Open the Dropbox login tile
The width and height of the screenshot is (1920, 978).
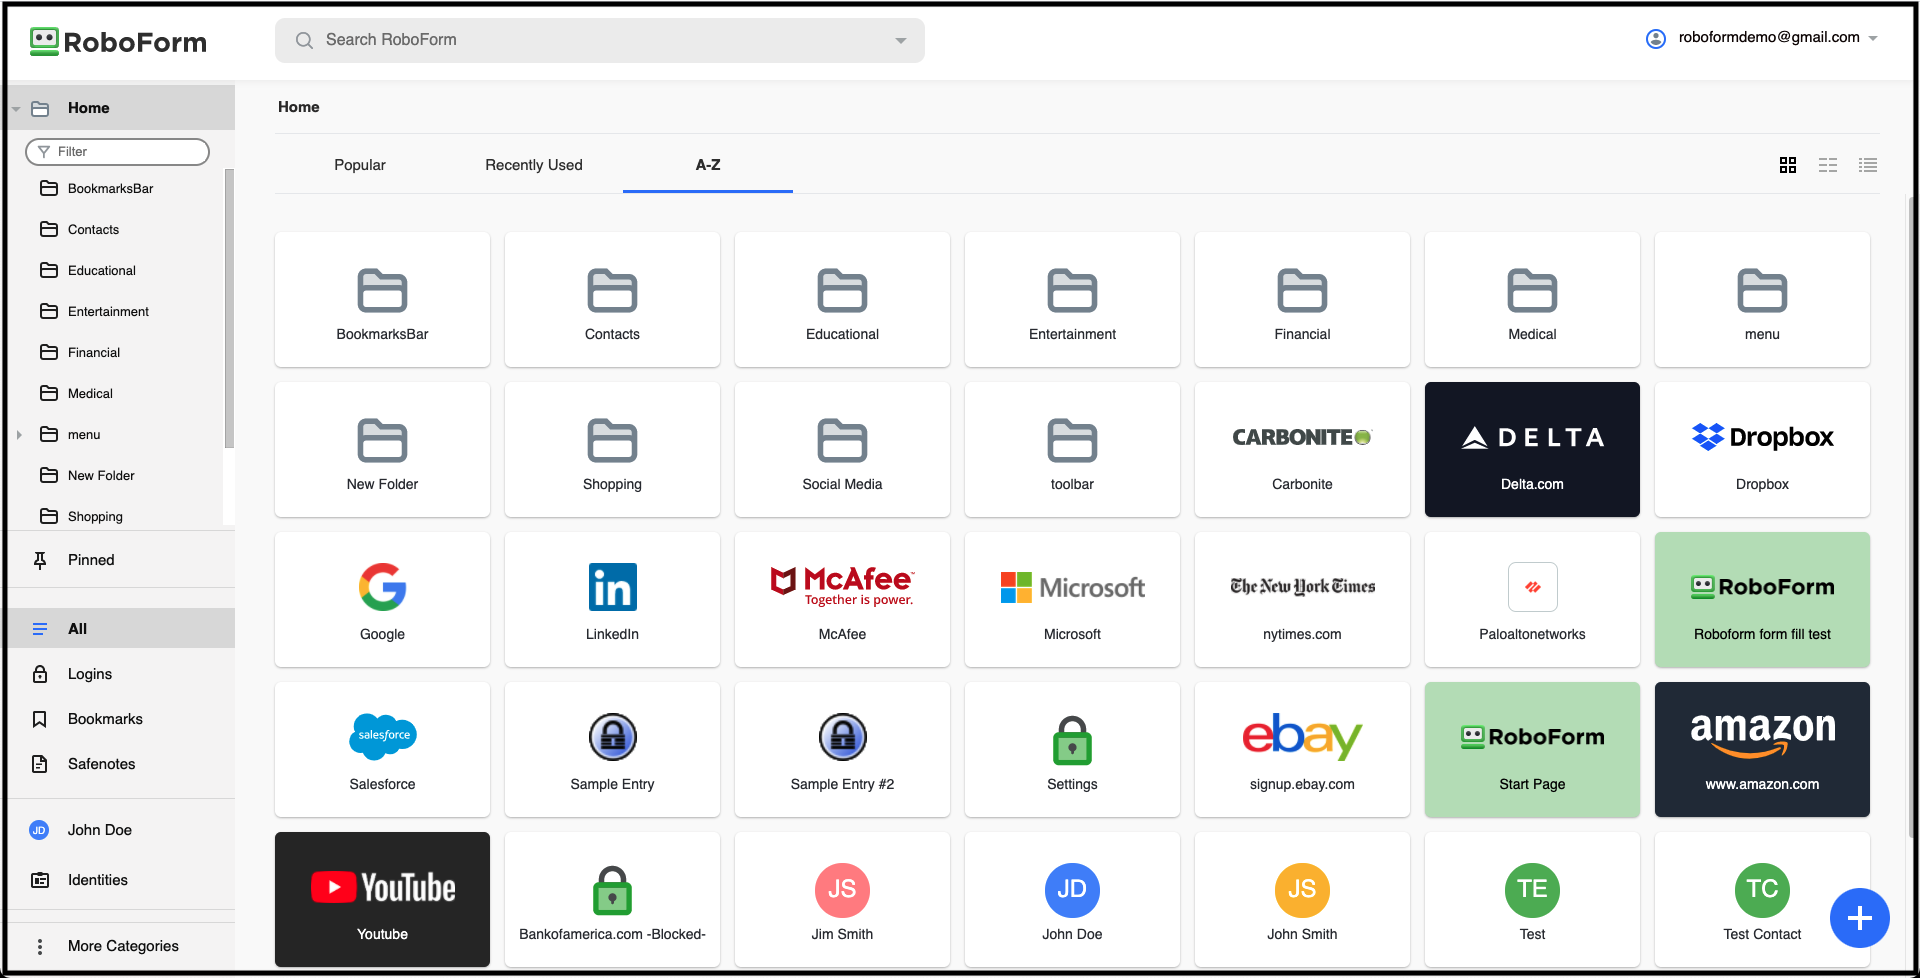click(x=1762, y=449)
